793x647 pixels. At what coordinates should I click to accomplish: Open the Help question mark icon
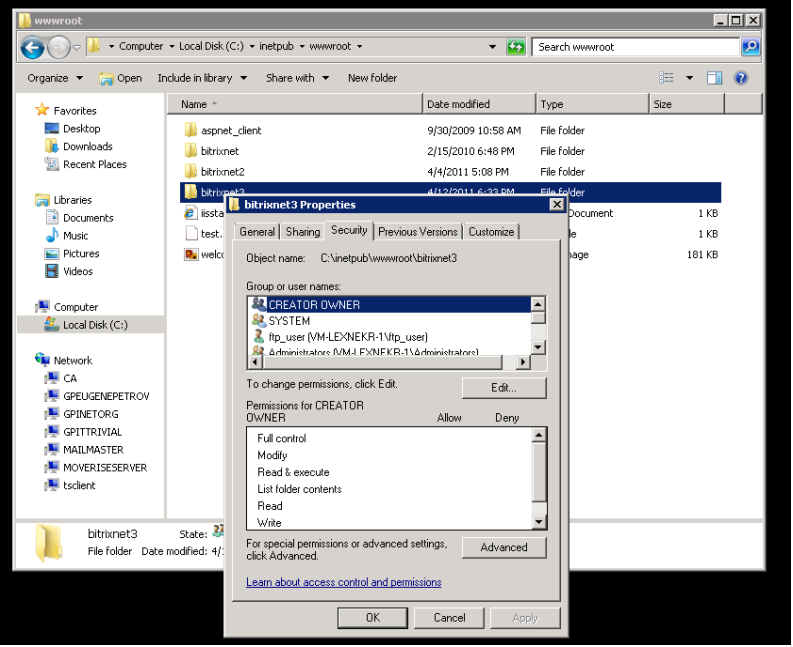[741, 78]
